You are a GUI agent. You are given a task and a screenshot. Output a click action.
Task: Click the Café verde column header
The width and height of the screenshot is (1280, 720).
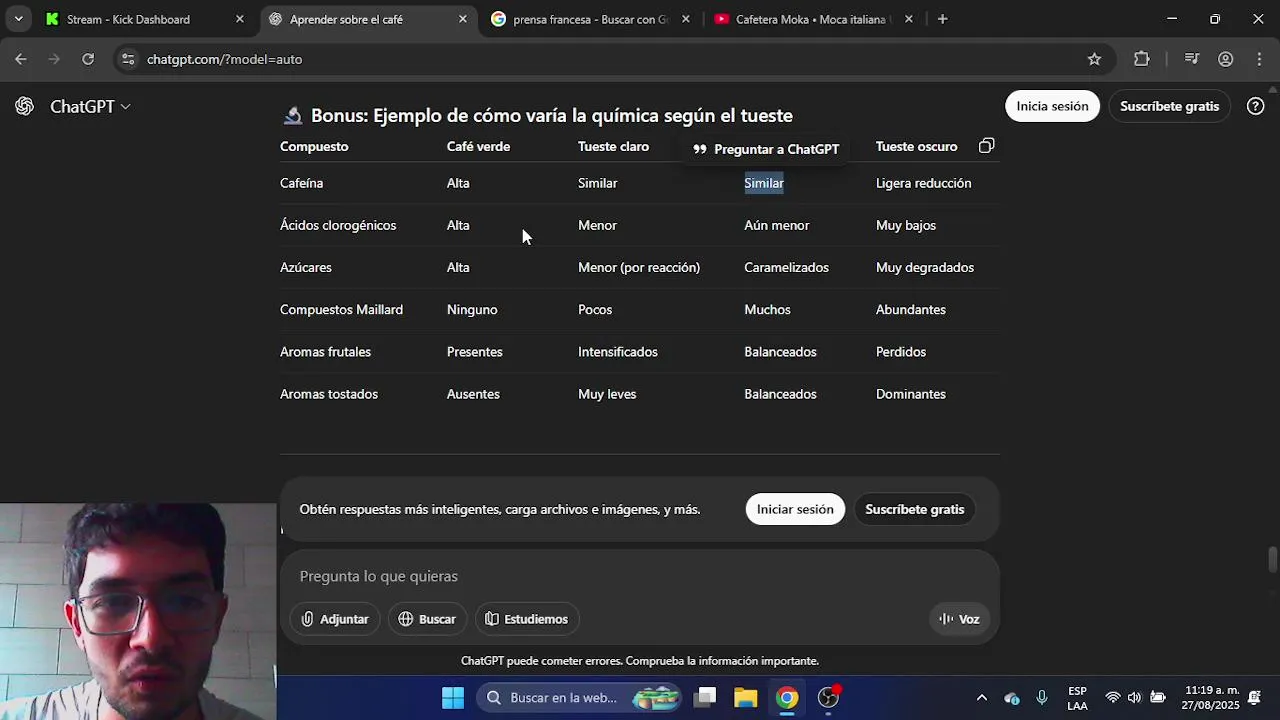click(x=478, y=146)
